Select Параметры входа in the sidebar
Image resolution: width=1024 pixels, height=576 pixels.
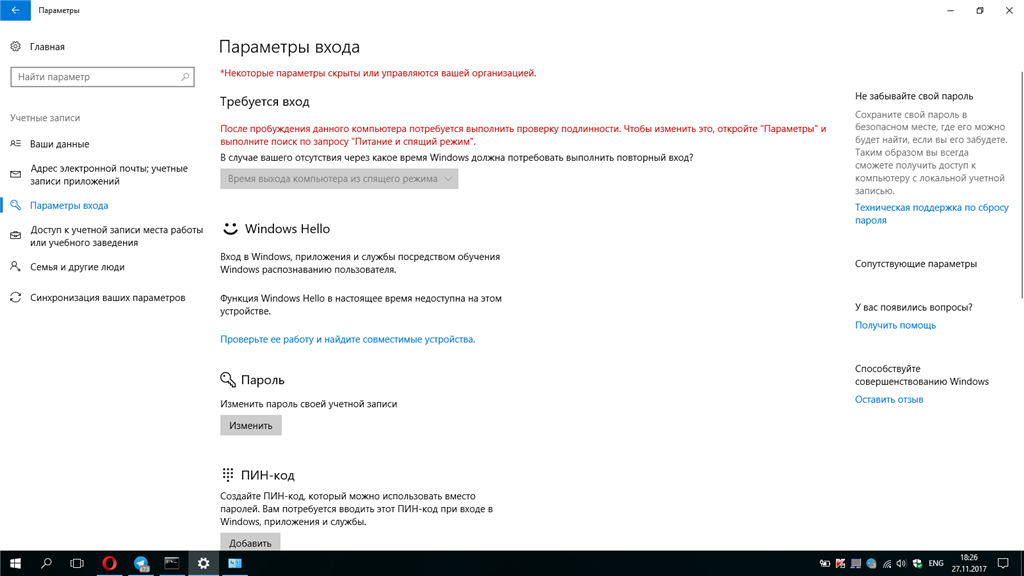pyautogui.click(x=69, y=205)
